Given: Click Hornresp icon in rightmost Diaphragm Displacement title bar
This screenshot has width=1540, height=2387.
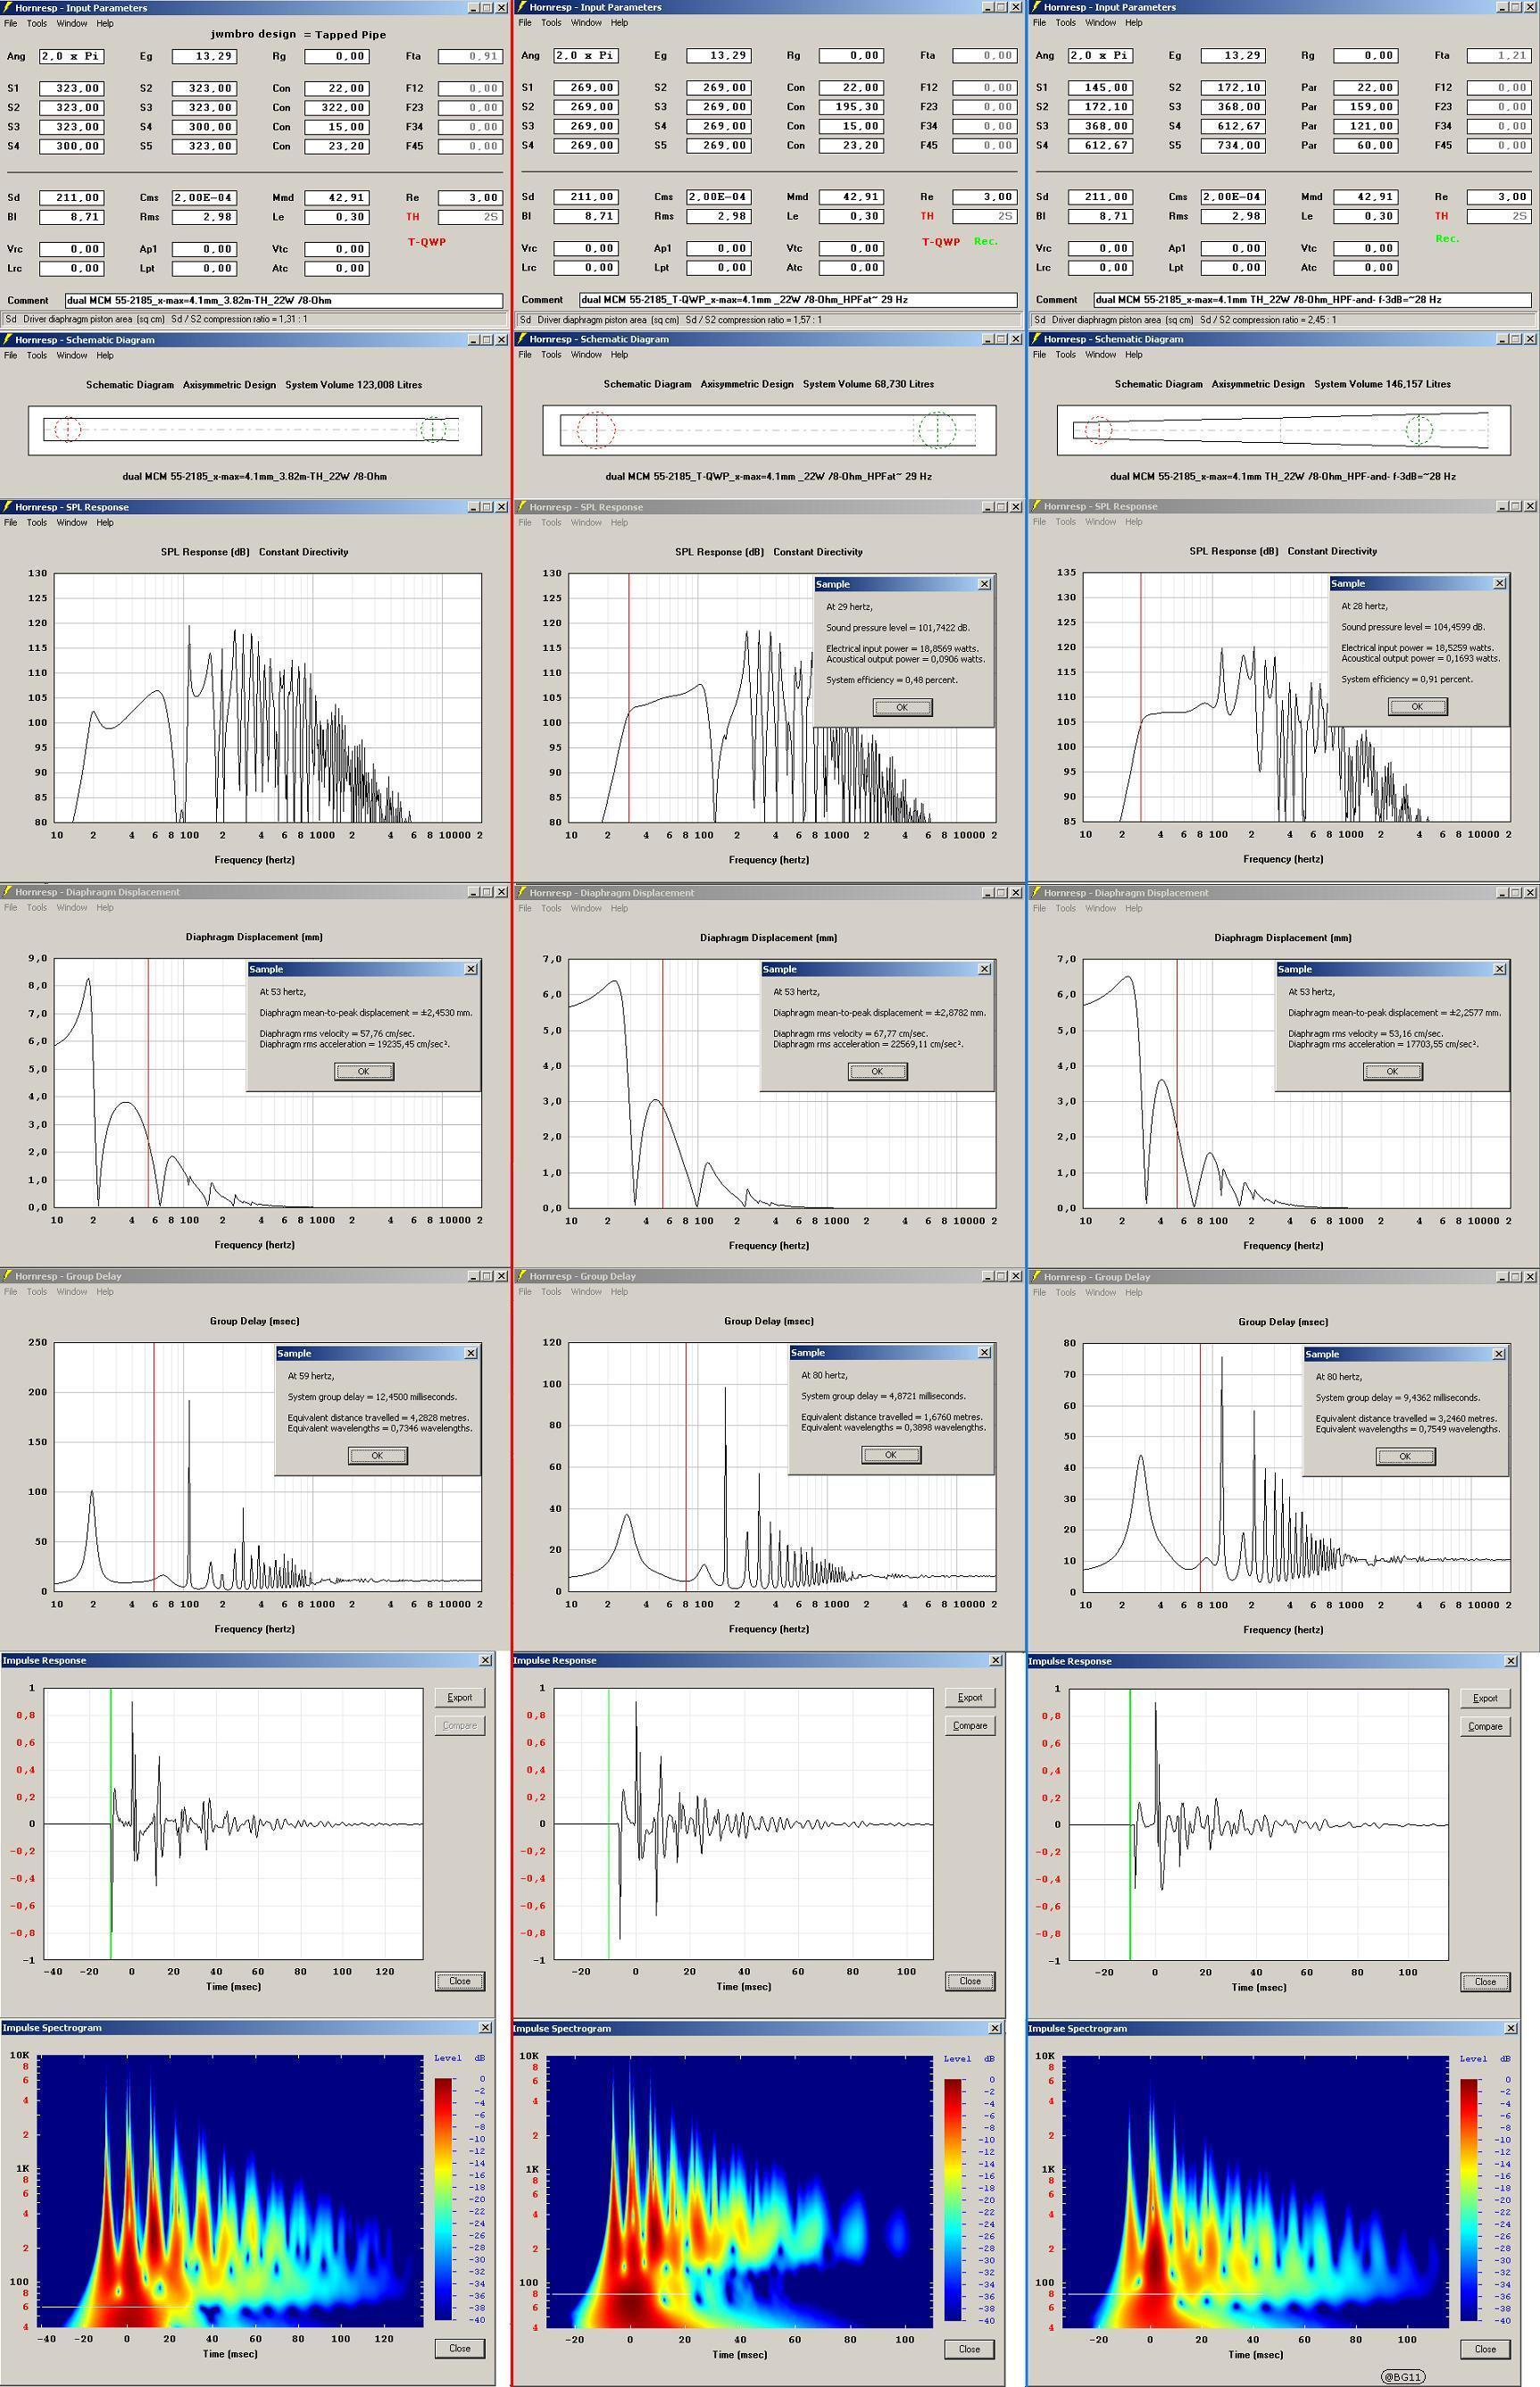Looking at the screenshot, I should coord(1036,893).
